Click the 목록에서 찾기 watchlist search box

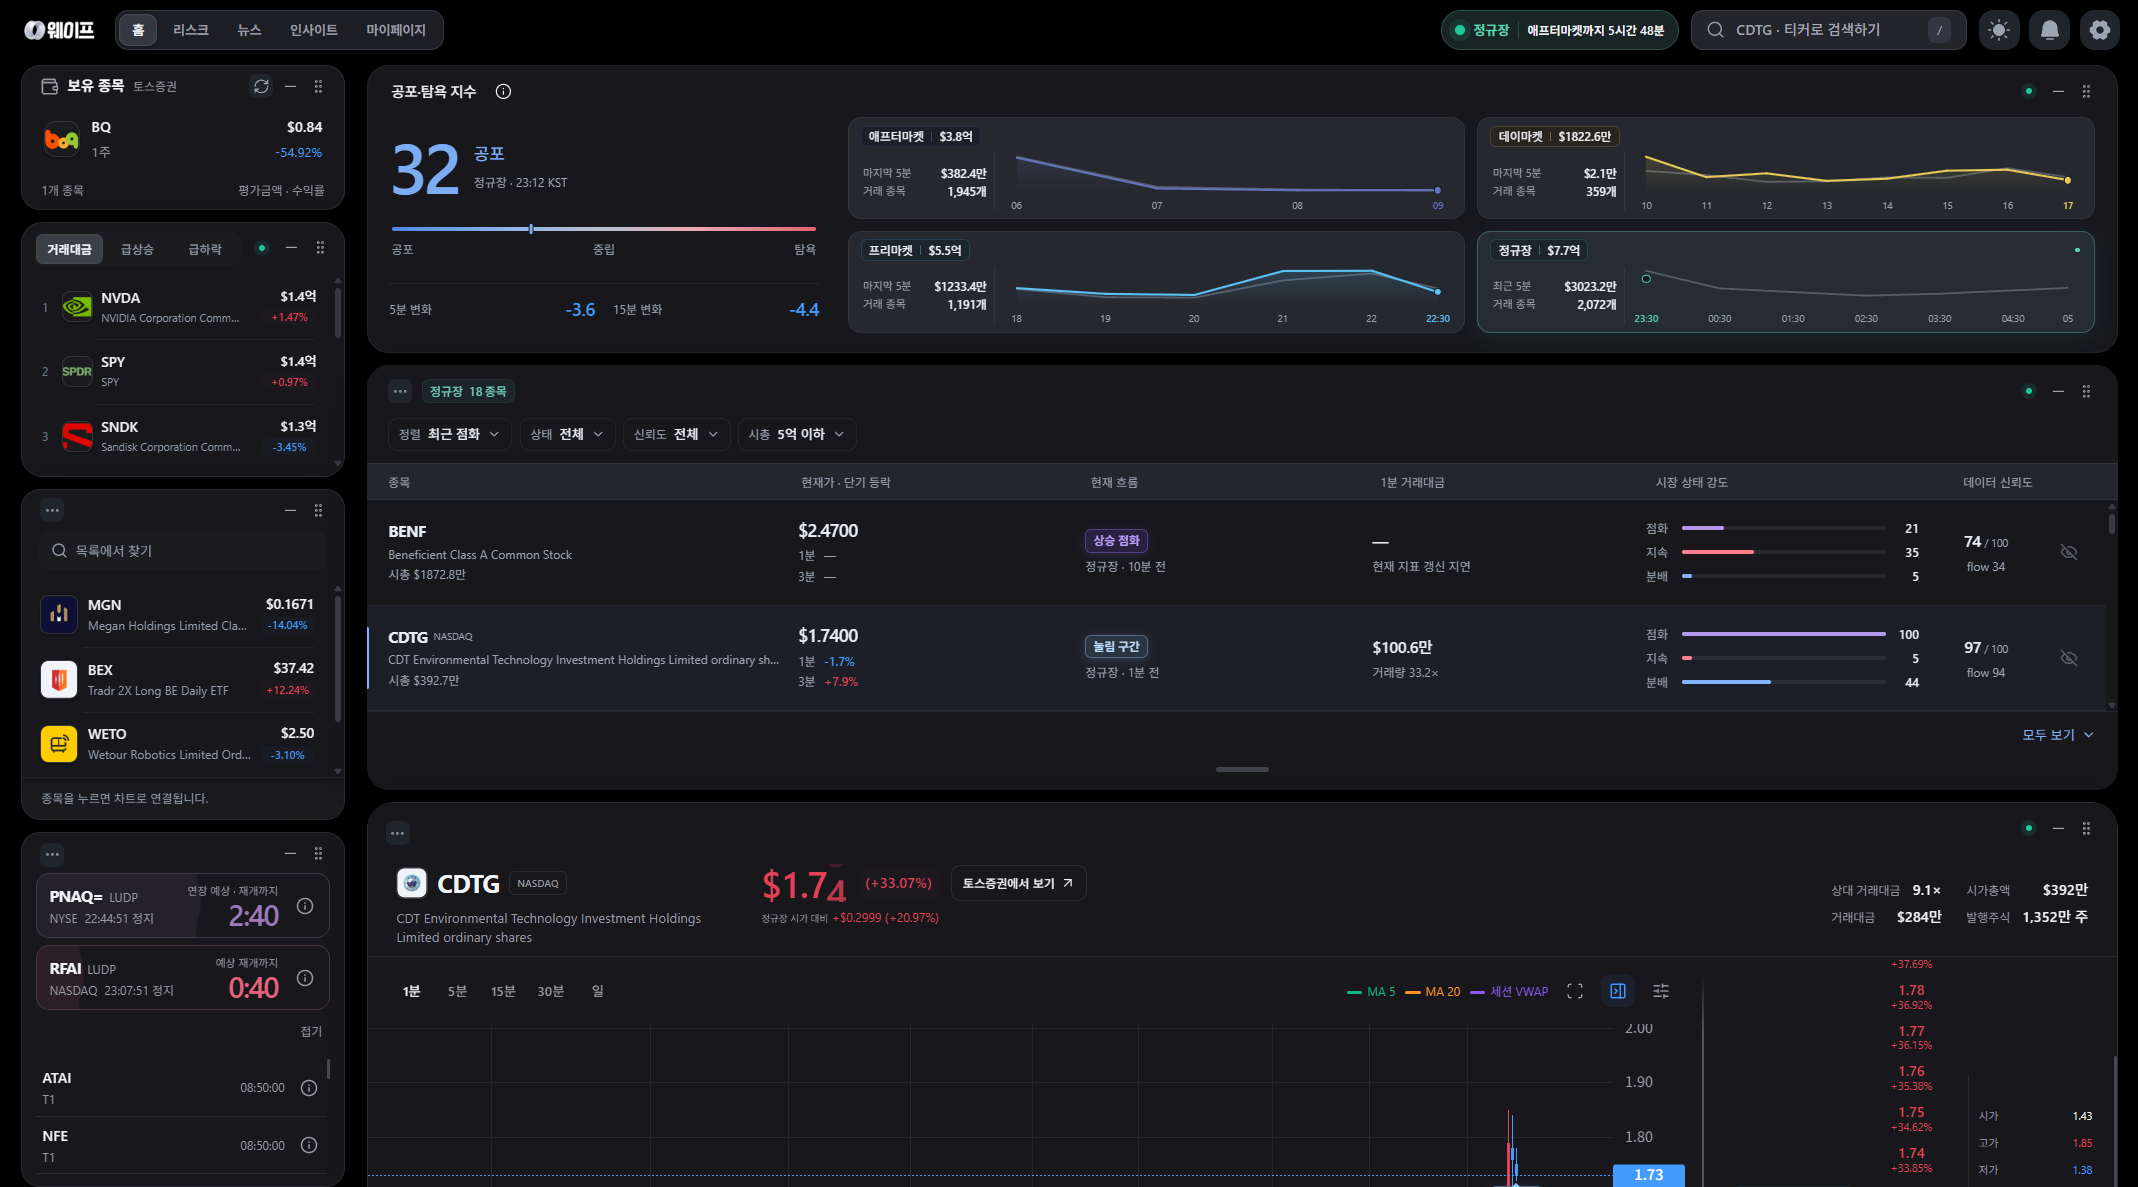point(184,551)
